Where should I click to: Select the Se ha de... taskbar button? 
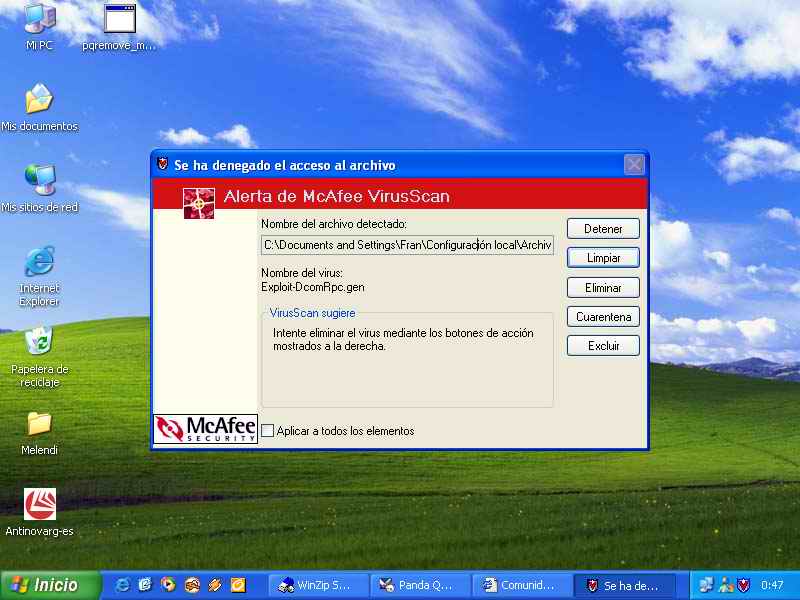point(624,585)
